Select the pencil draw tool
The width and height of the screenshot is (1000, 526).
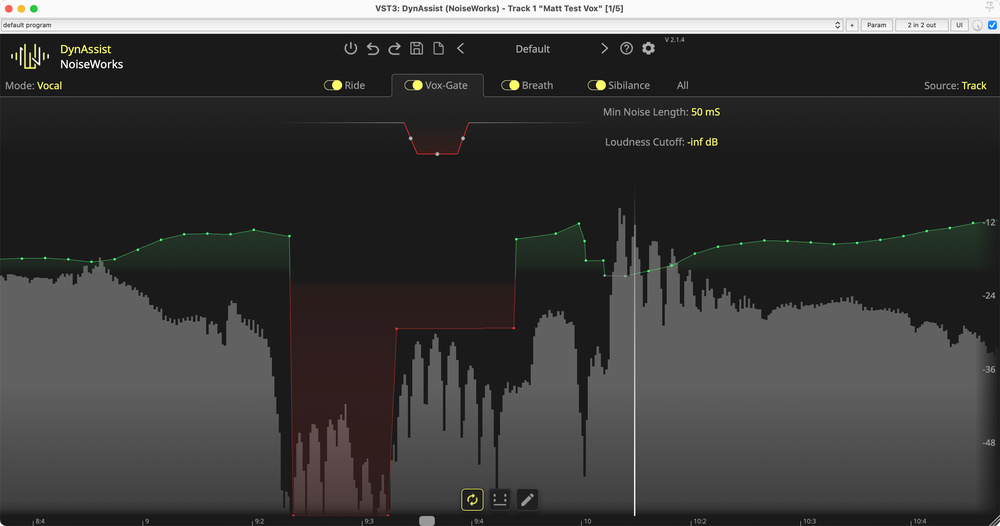point(527,499)
